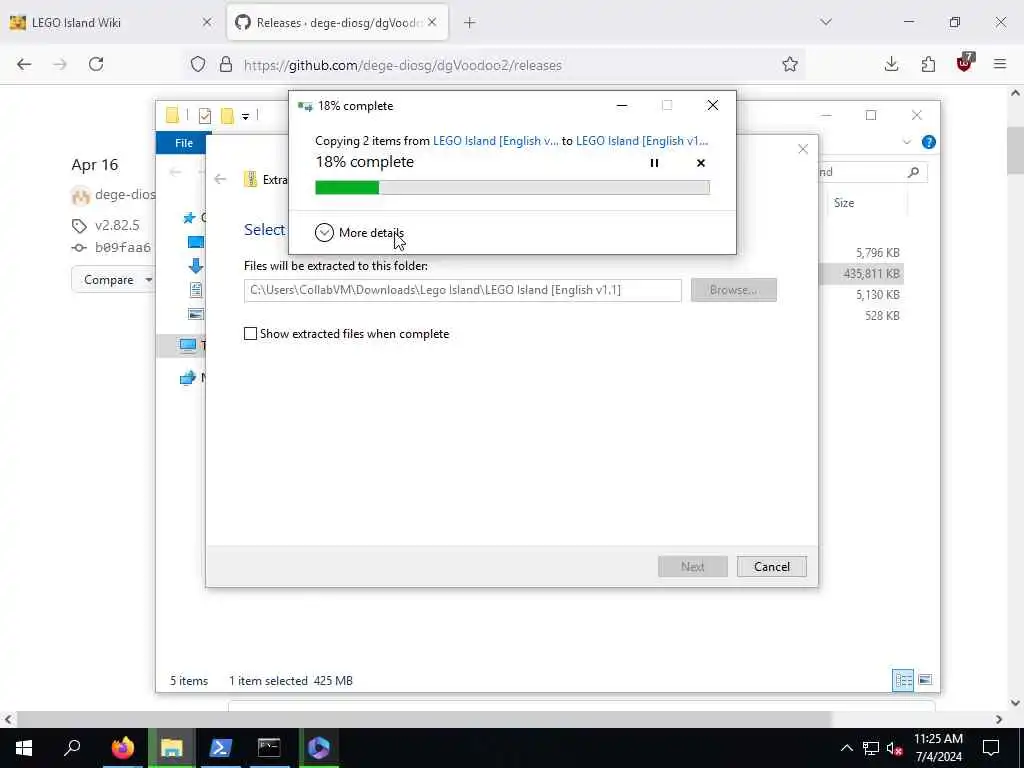Go back in Firefox
The width and height of the screenshot is (1024, 768).
pos(24,64)
